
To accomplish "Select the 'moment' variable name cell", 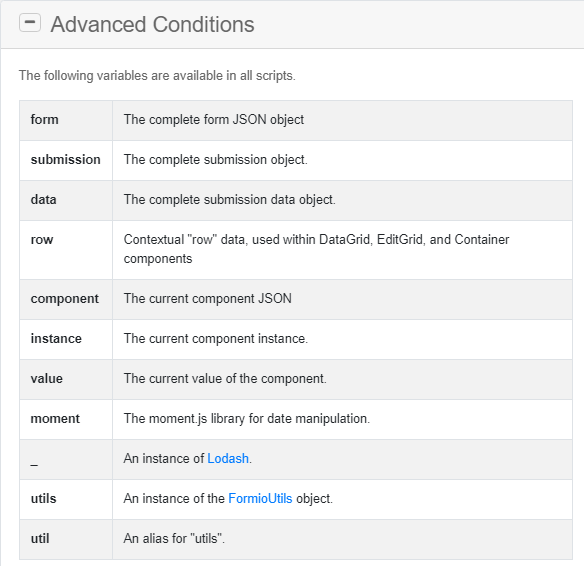I will (66, 419).
